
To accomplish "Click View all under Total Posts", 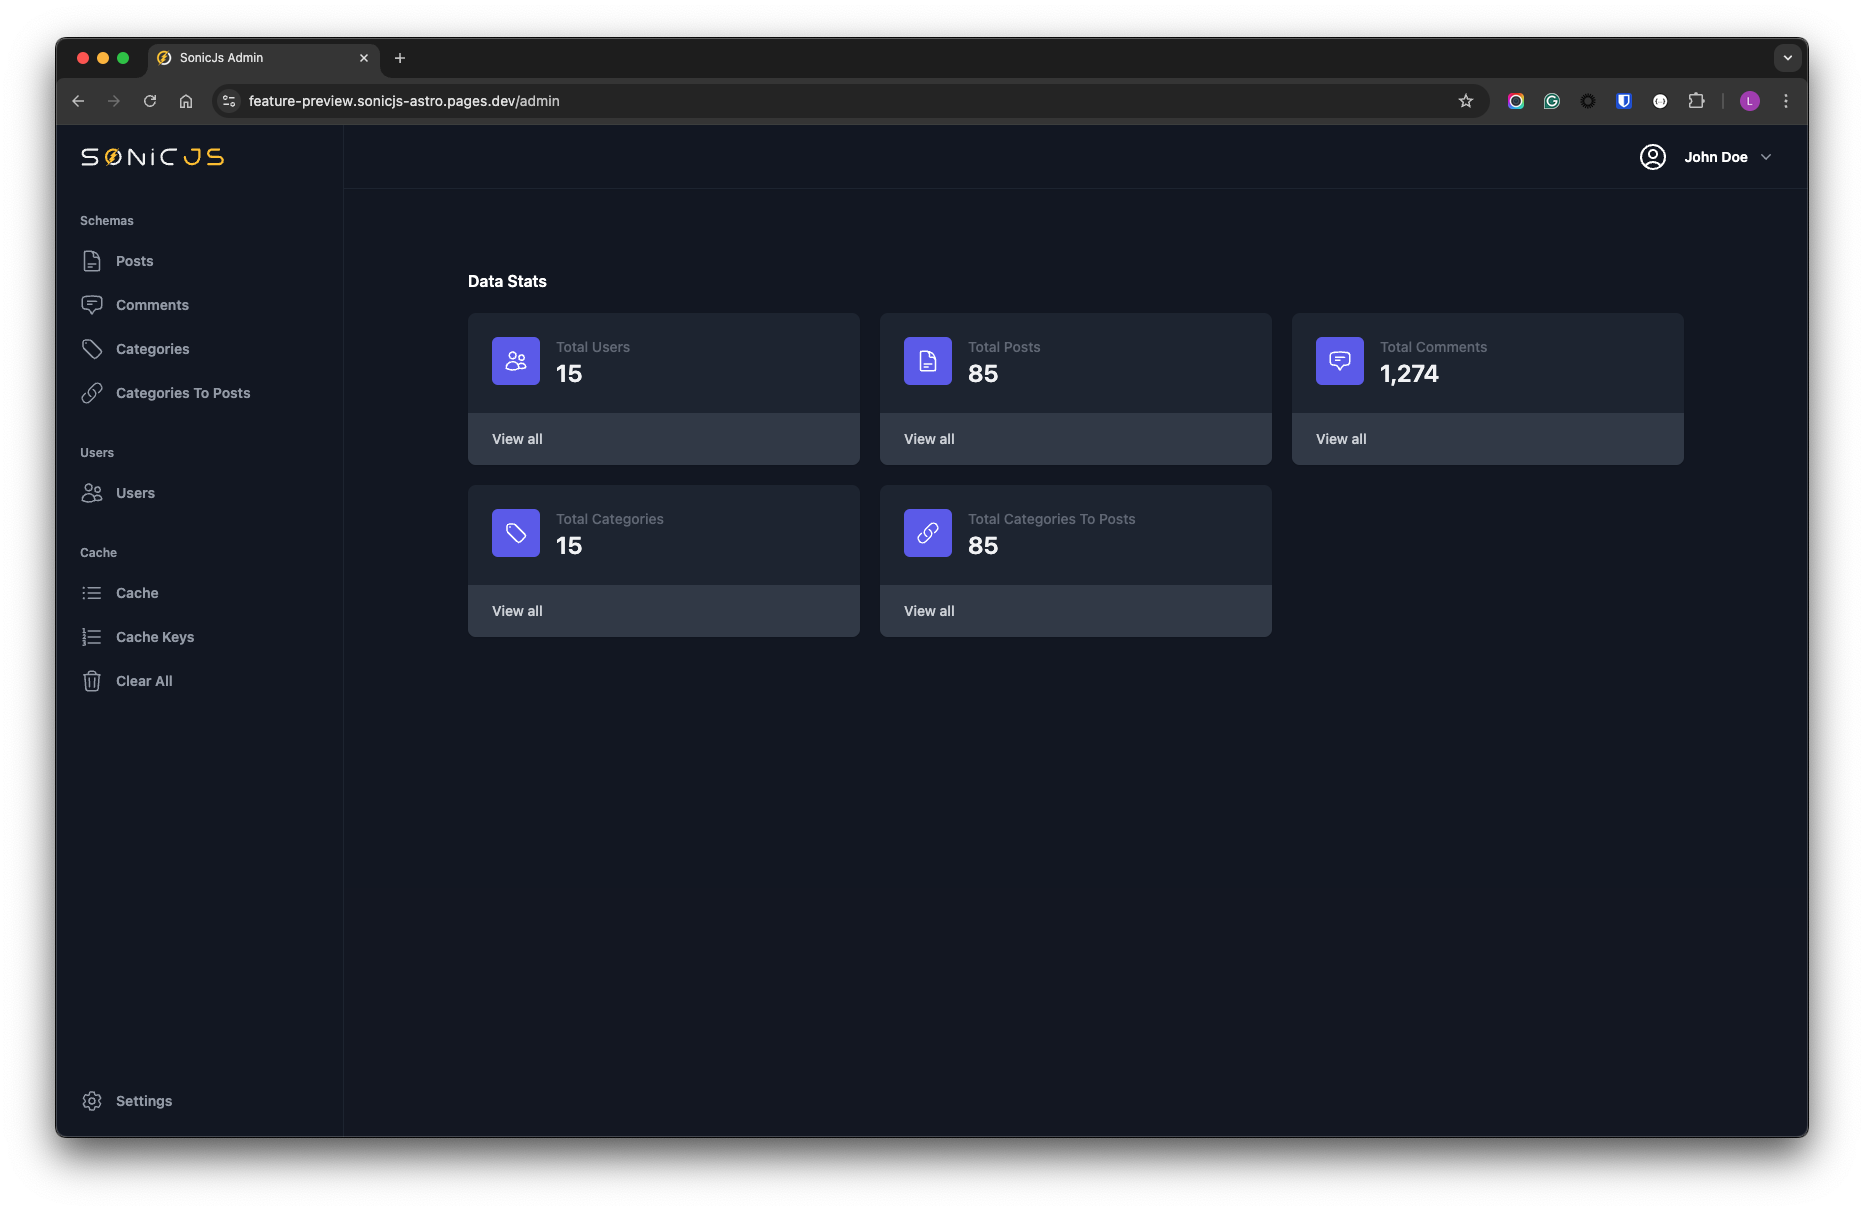I will 928,439.
